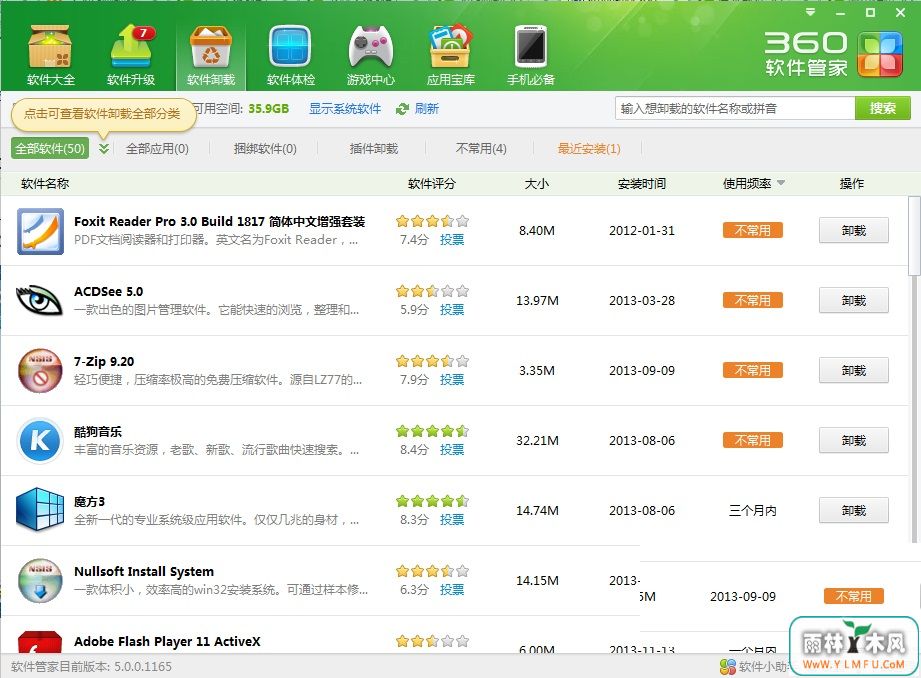Click the 酷狗音乐 blue K icon
This screenshot has width=921, height=678.
pyautogui.click(x=40, y=441)
